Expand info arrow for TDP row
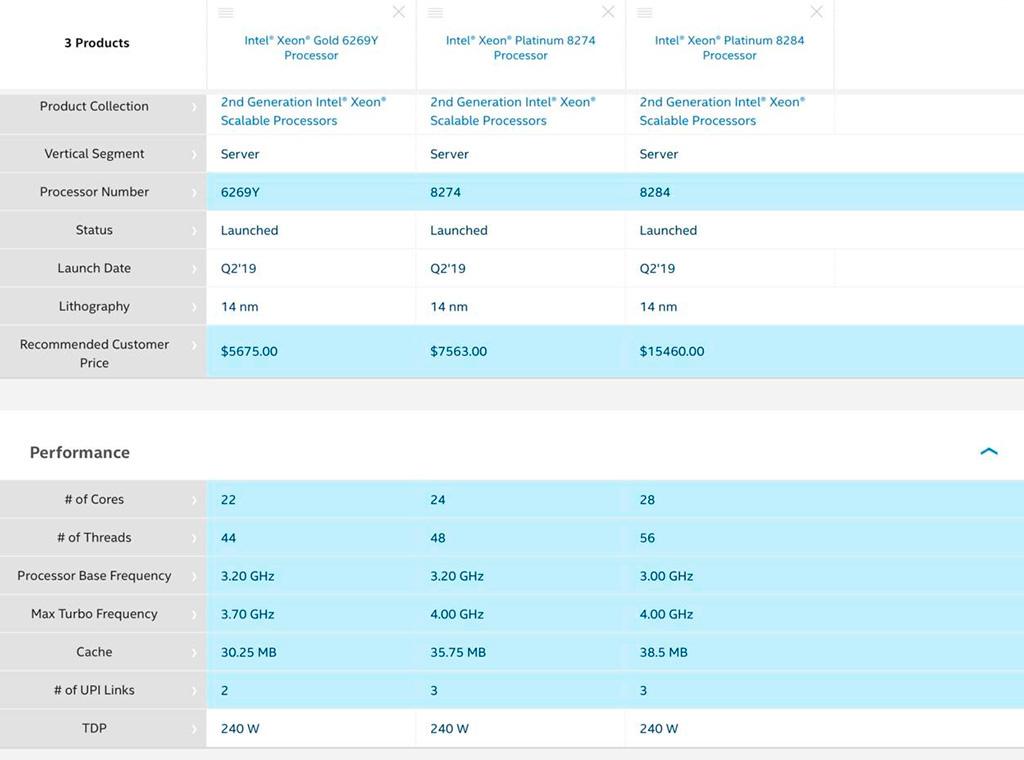Viewport: 1024px width, 760px height. [194, 729]
